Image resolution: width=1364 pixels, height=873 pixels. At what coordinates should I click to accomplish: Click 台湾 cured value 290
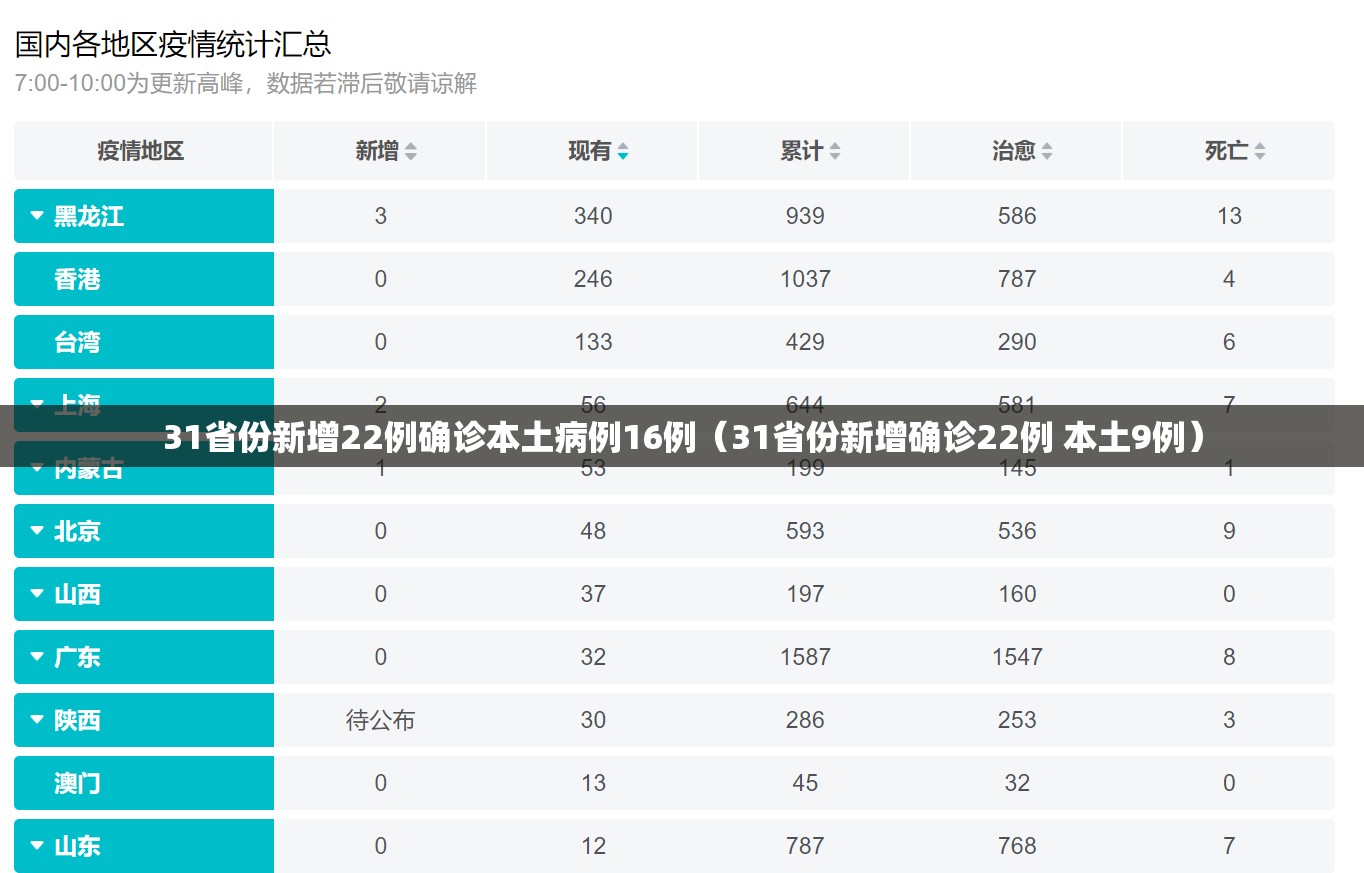pyautogui.click(x=1017, y=342)
